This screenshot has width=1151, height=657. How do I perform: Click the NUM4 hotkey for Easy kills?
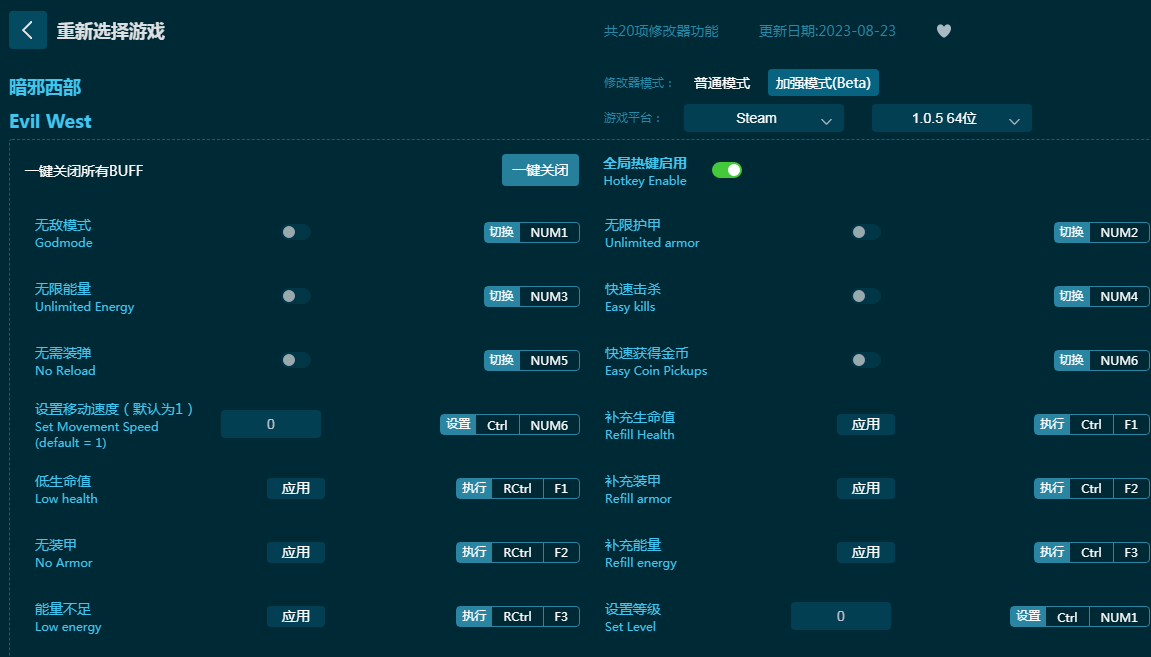click(1119, 297)
